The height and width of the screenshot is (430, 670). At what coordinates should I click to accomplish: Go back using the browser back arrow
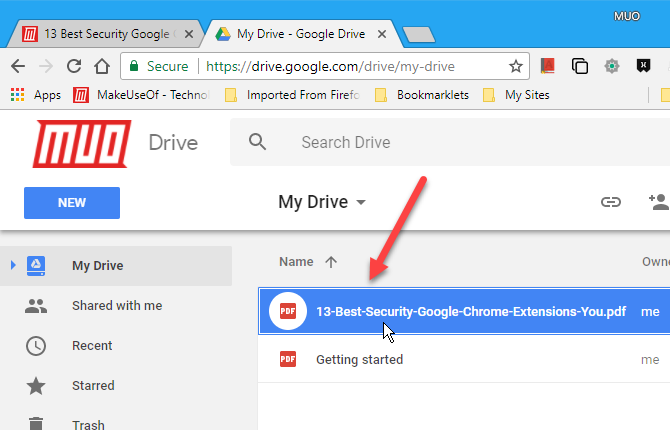pos(18,66)
